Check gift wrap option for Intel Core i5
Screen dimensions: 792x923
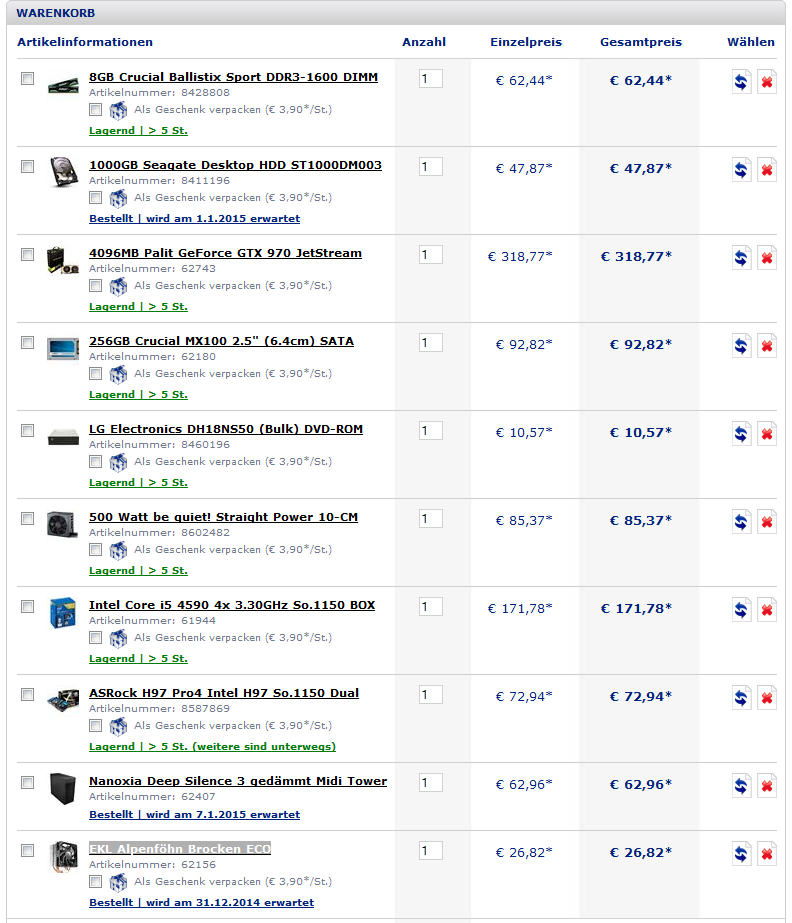coord(95,638)
